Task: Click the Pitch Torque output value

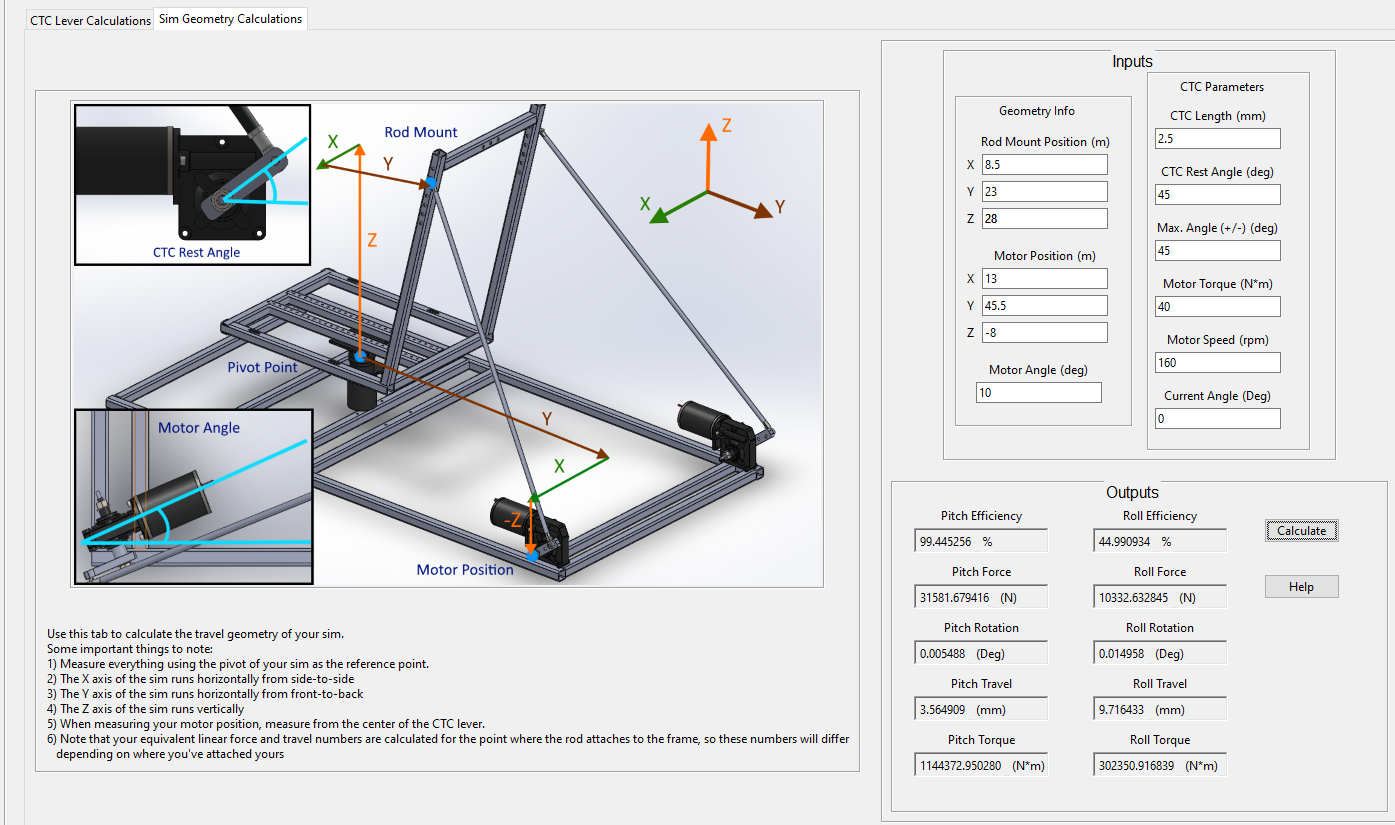Action: pyautogui.click(x=981, y=765)
